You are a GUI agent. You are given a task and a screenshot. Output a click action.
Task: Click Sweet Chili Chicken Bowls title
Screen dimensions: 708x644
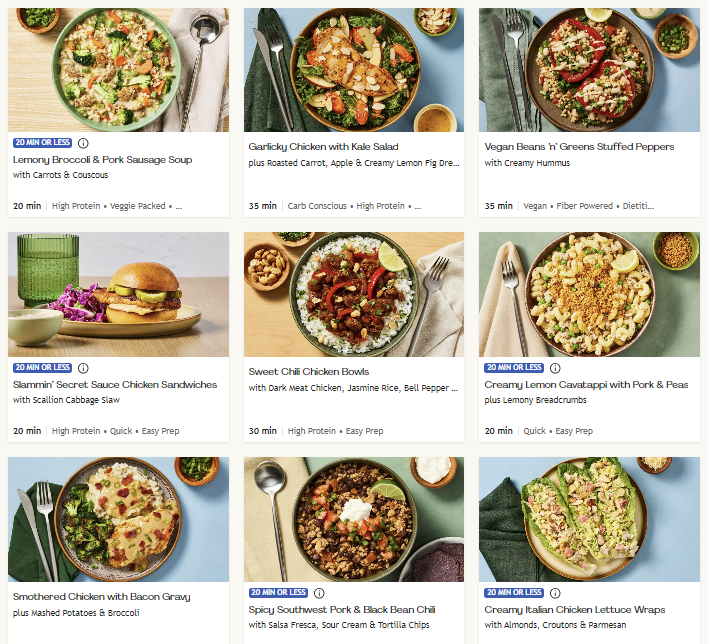click(x=308, y=372)
